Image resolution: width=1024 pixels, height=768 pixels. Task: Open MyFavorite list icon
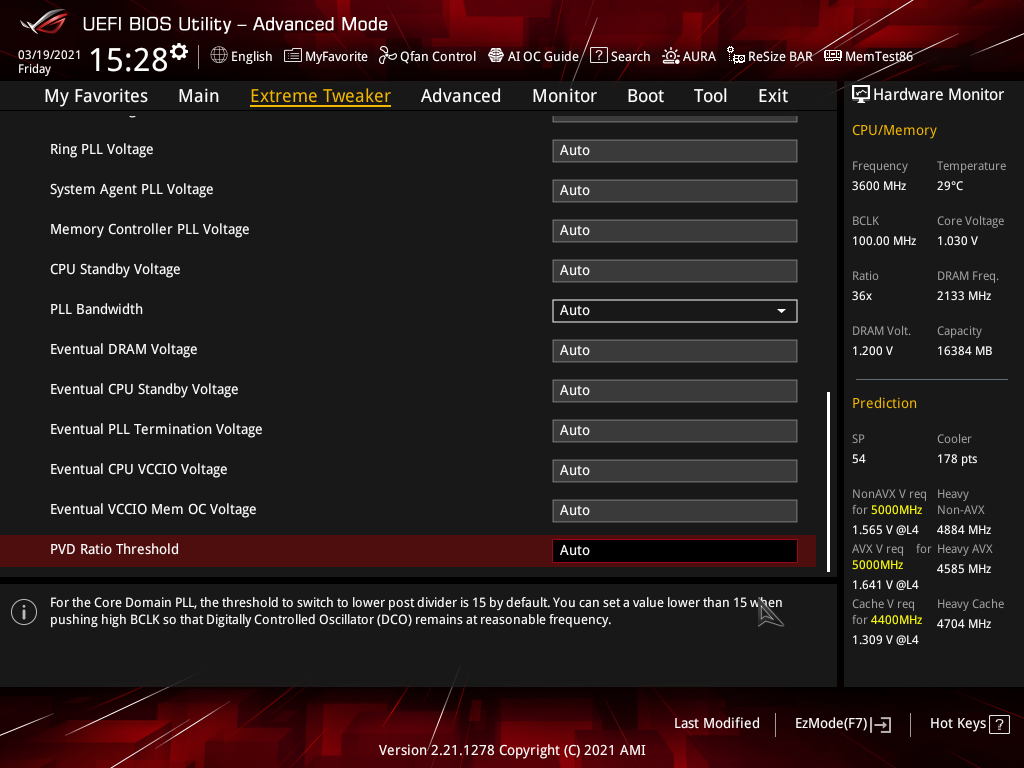click(x=293, y=56)
